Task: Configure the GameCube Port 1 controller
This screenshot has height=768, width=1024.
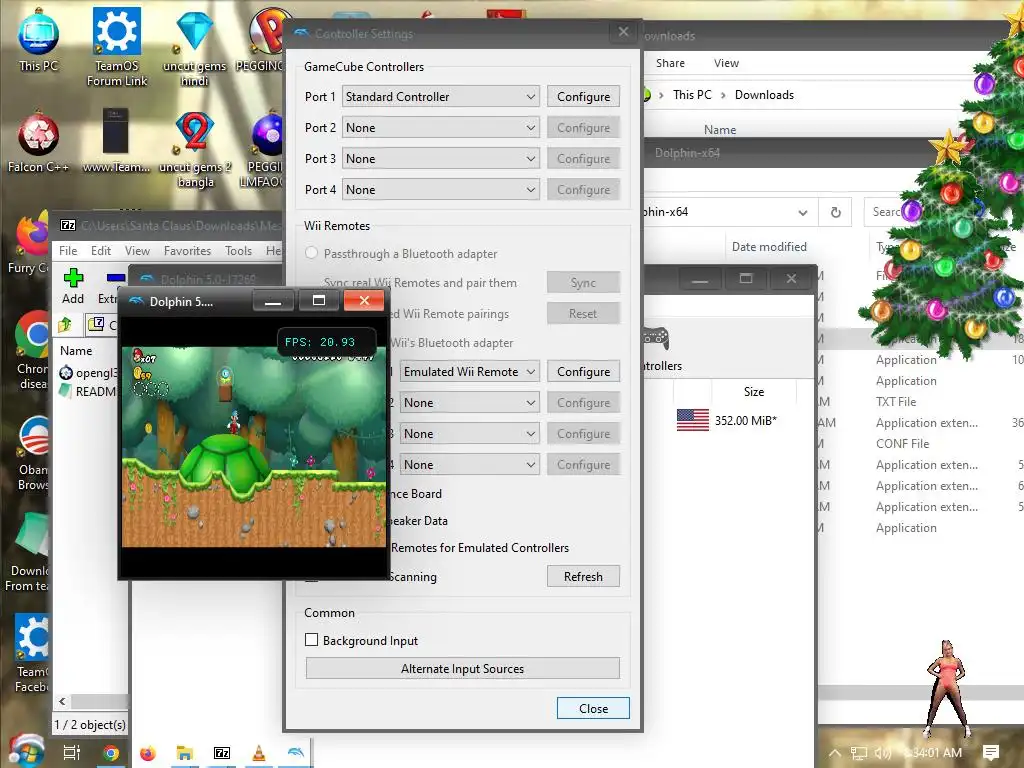Action: pos(583,97)
